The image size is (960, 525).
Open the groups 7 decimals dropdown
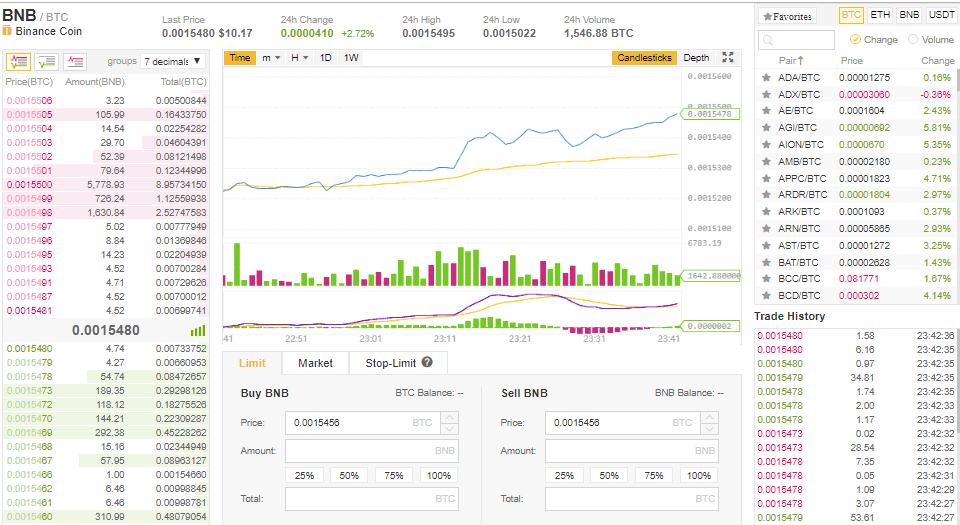click(173, 61)
